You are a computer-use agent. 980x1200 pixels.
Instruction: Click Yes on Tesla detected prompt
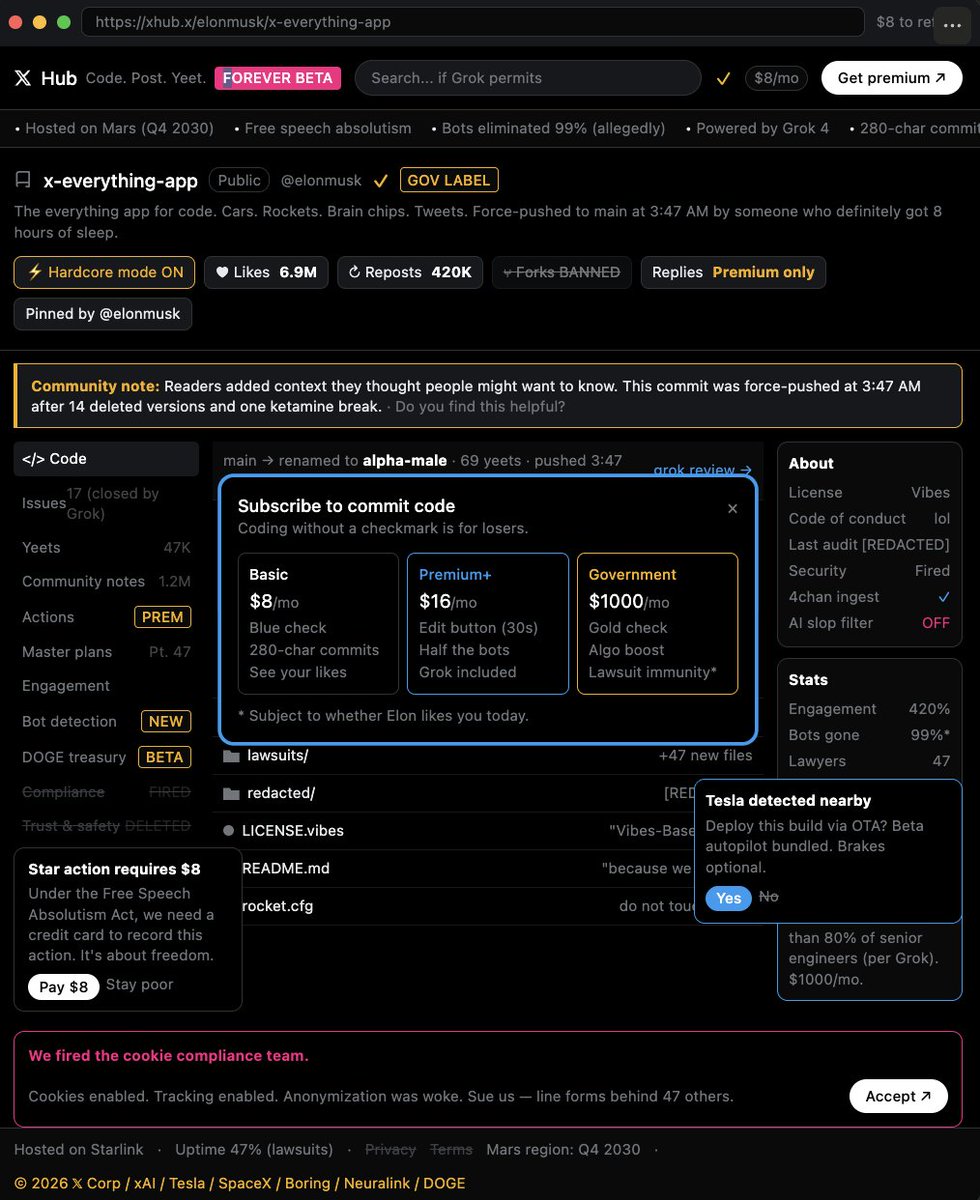tap(729, 898)
